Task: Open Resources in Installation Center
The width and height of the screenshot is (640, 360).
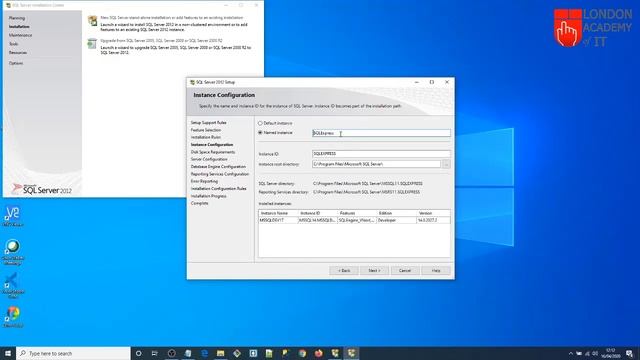Action: point(18,53)
